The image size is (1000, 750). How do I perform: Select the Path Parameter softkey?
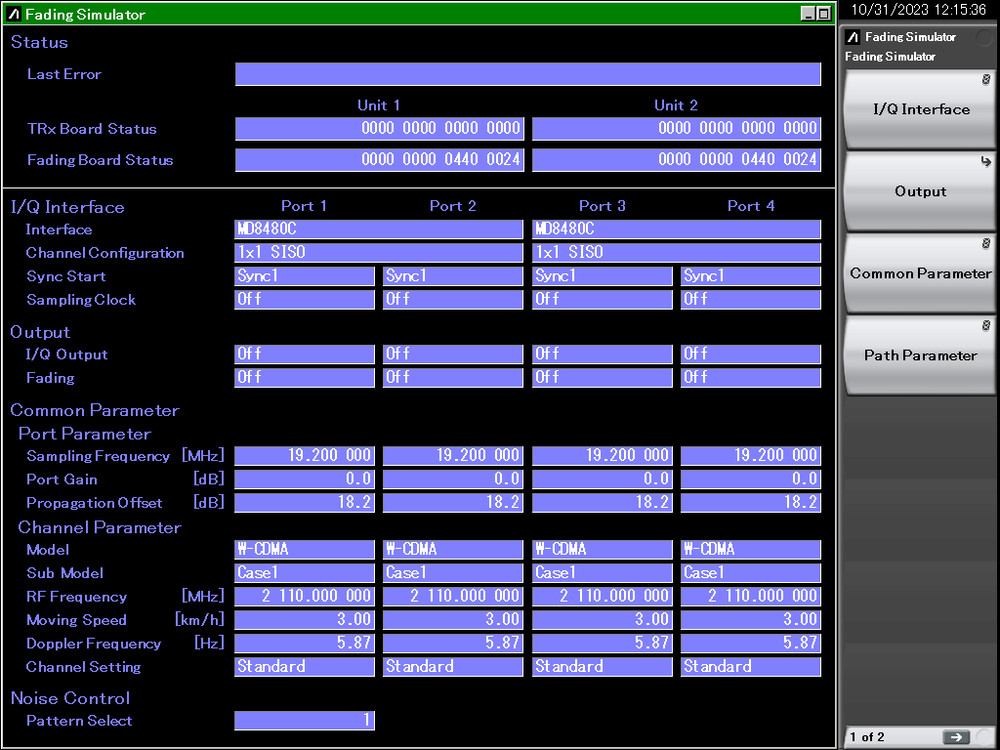coord(920,356)
